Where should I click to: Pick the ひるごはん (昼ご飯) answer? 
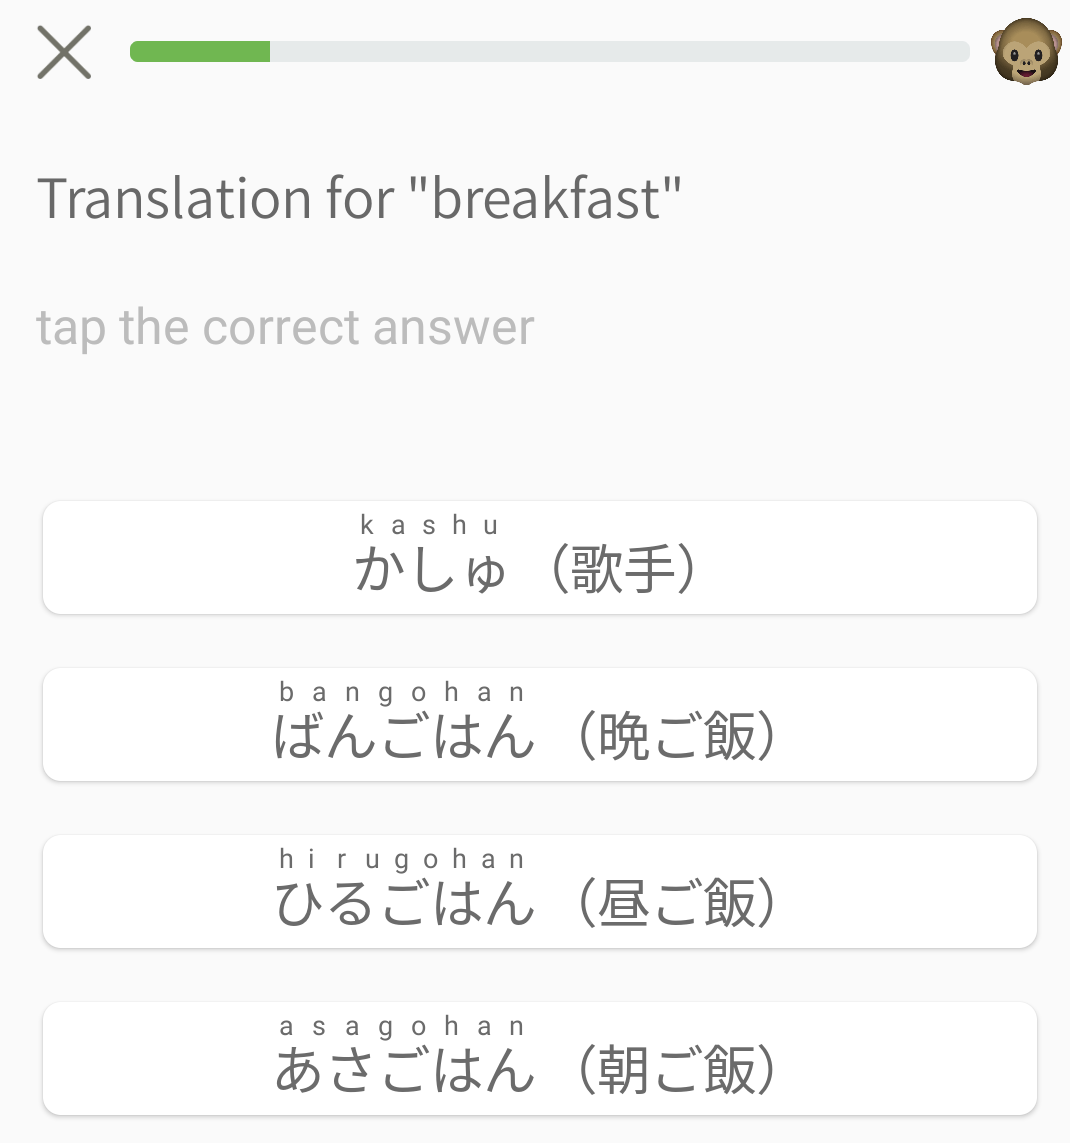[540, 891]
